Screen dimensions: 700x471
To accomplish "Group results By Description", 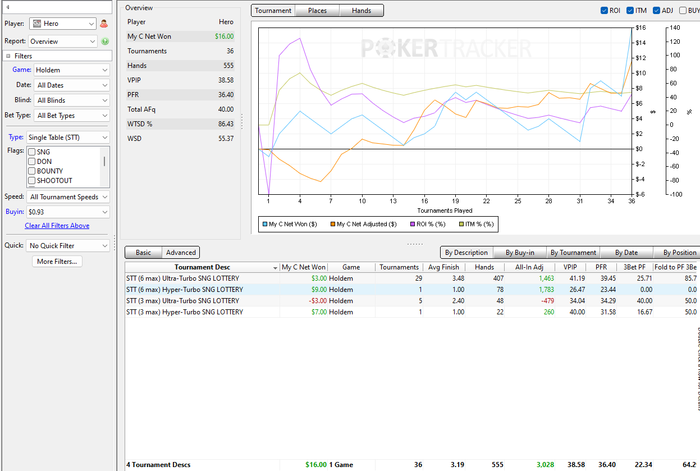I will pos(467,253).
